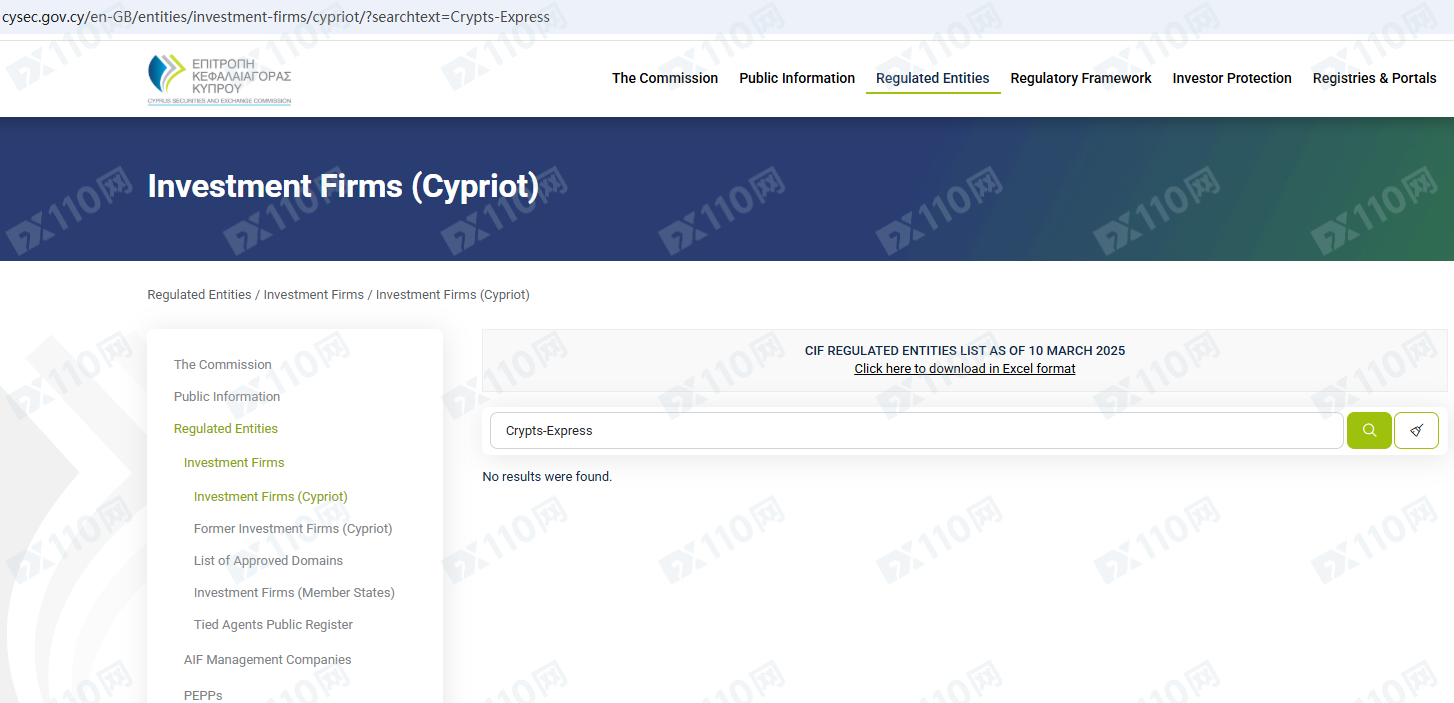Select Regulated Entities in top navigation
Screen dimensions: 1454x703
(932, 78)
